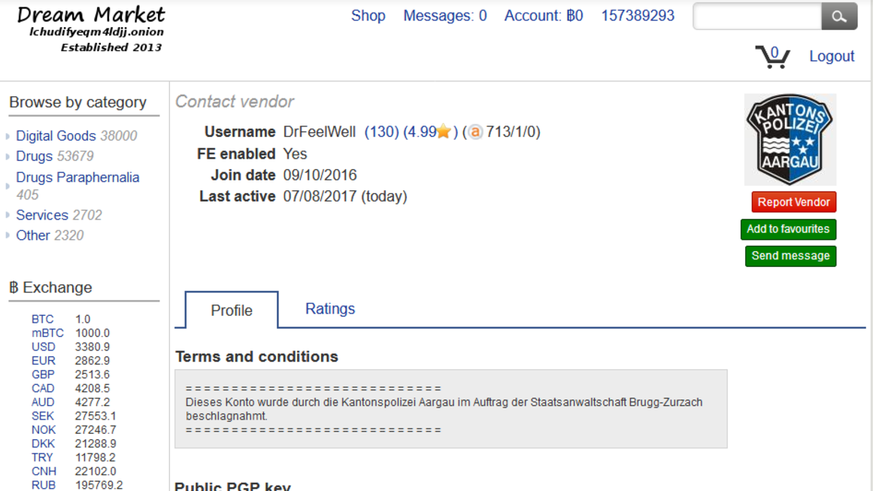Image resolution: width=873 pixels, height=491 pixels.
Task: Log out using the Logout link
Action: click(x=831, y=56)
